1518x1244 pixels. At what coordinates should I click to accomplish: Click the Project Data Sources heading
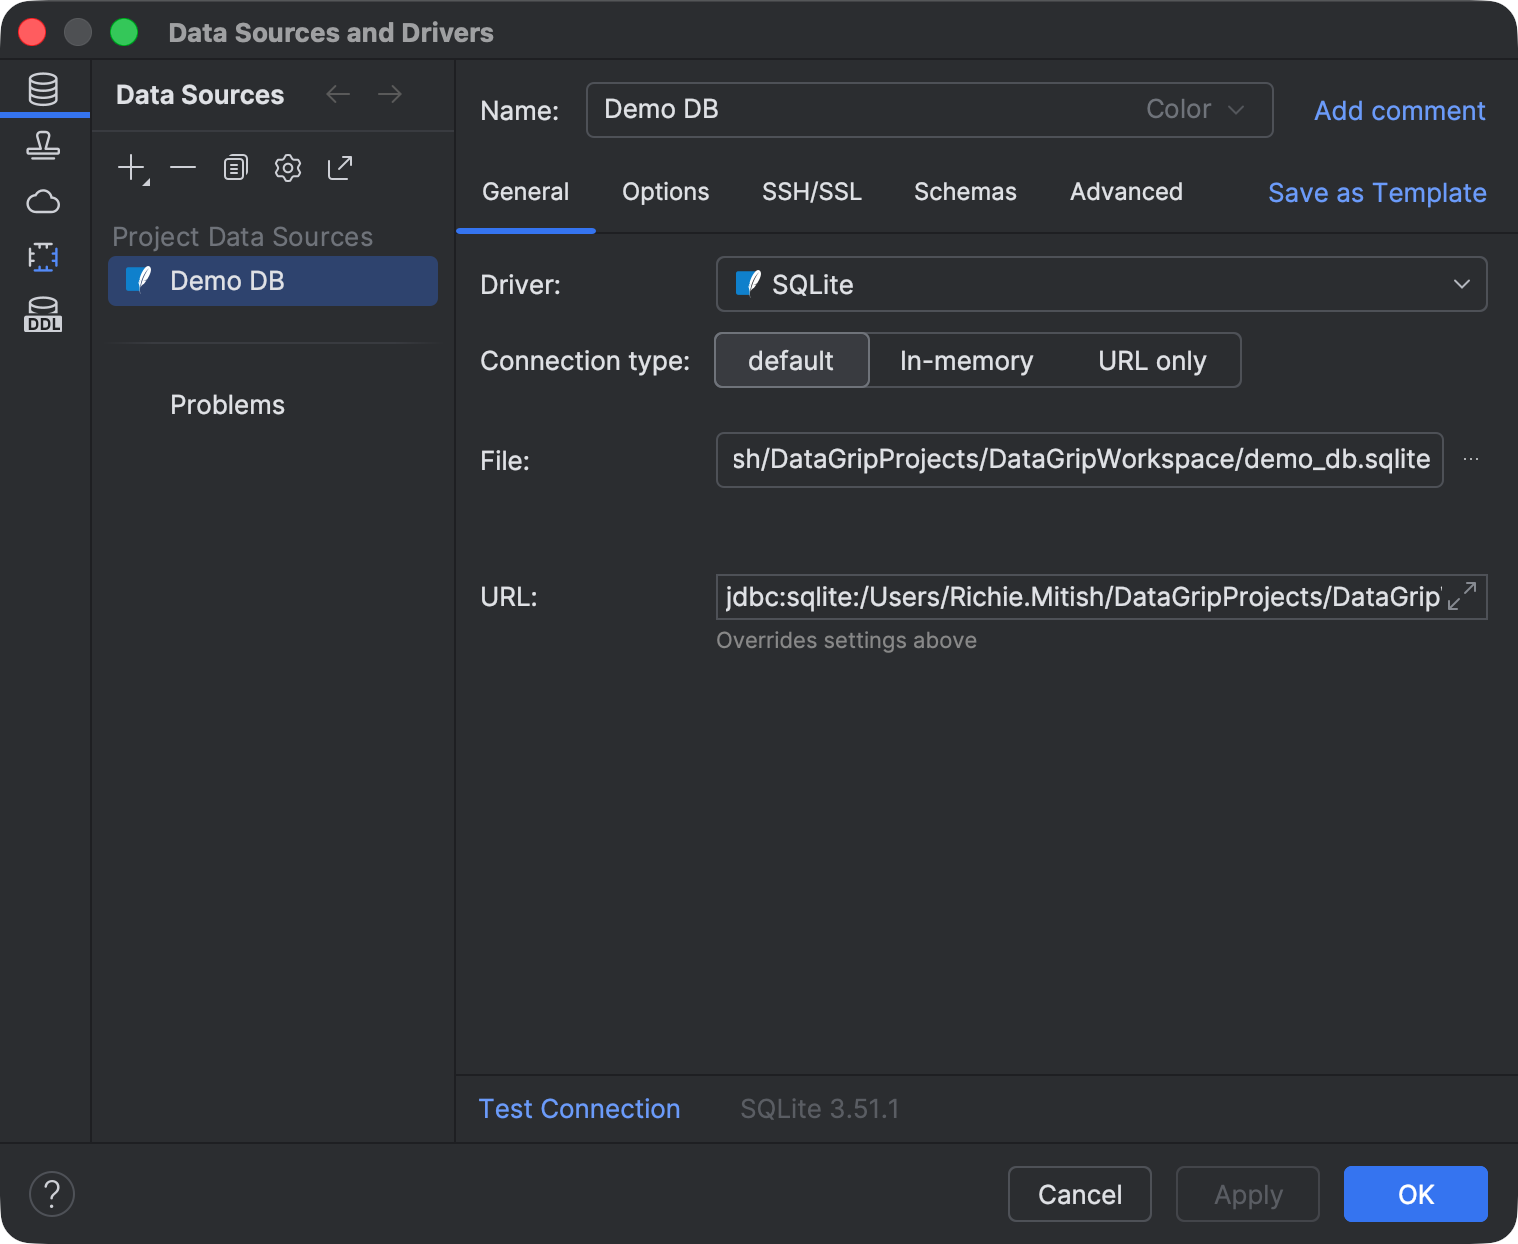(x=242, y=236)
